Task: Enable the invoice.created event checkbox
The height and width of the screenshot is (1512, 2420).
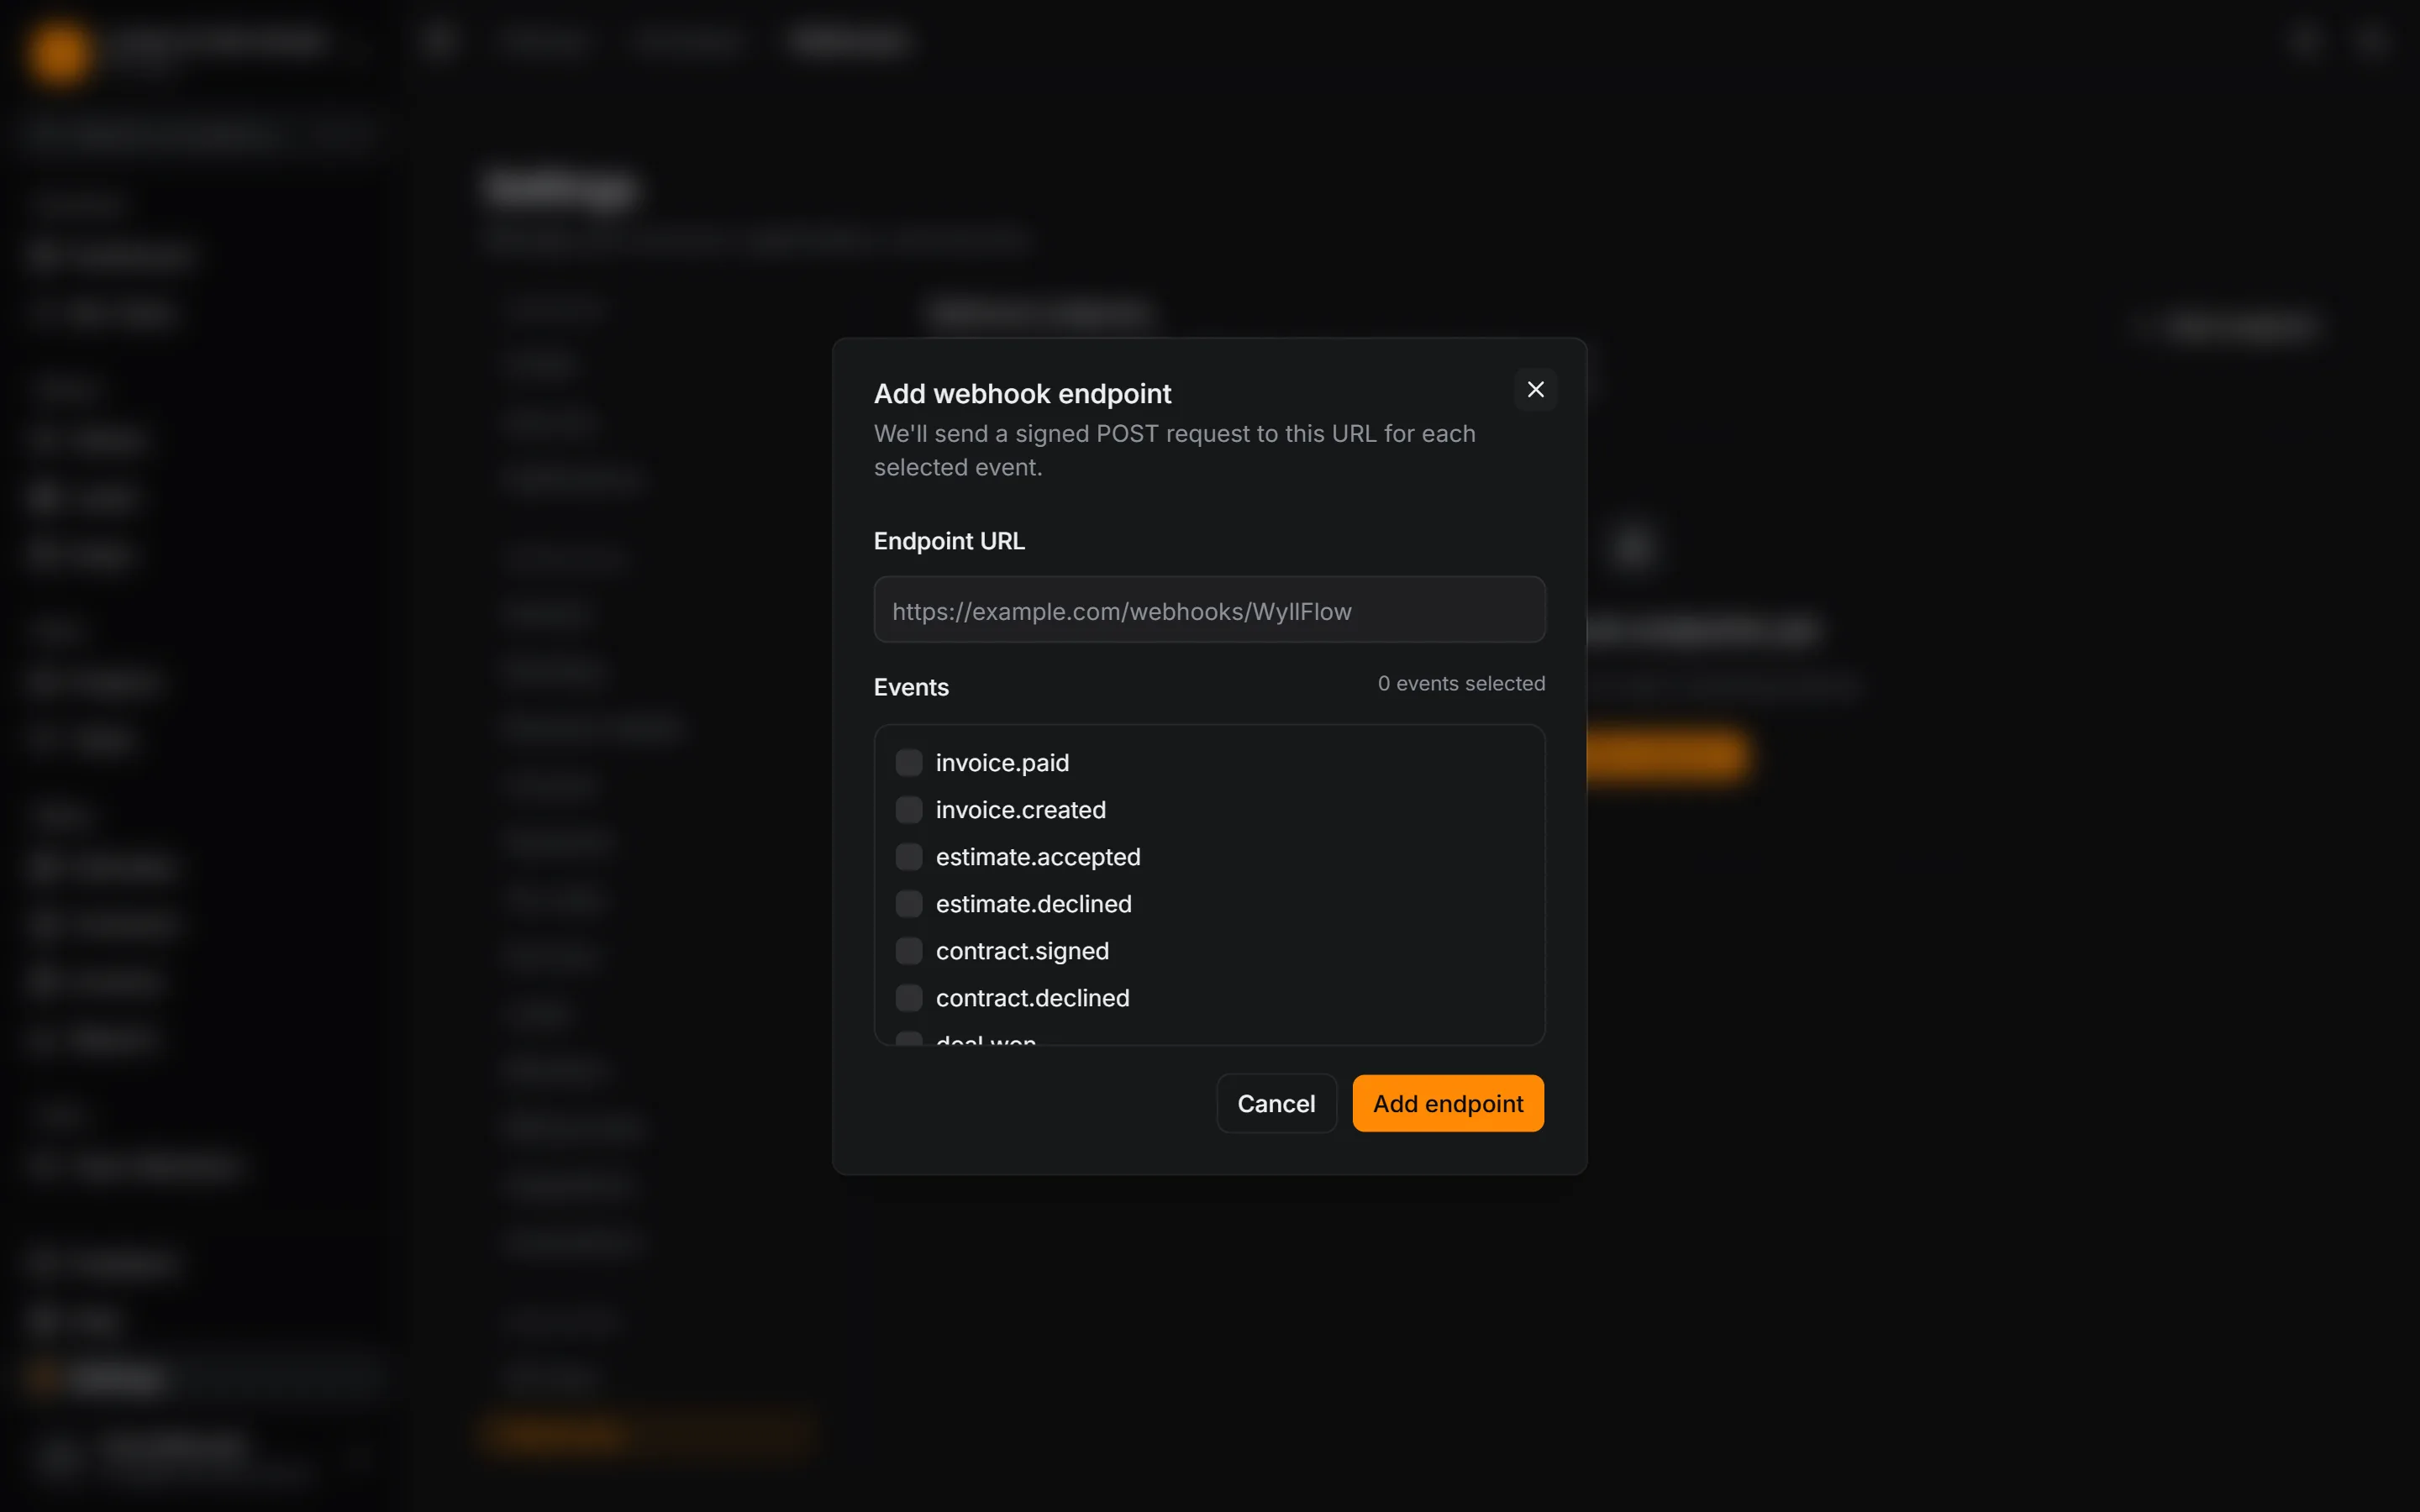Action: click(x=908, y=810)
